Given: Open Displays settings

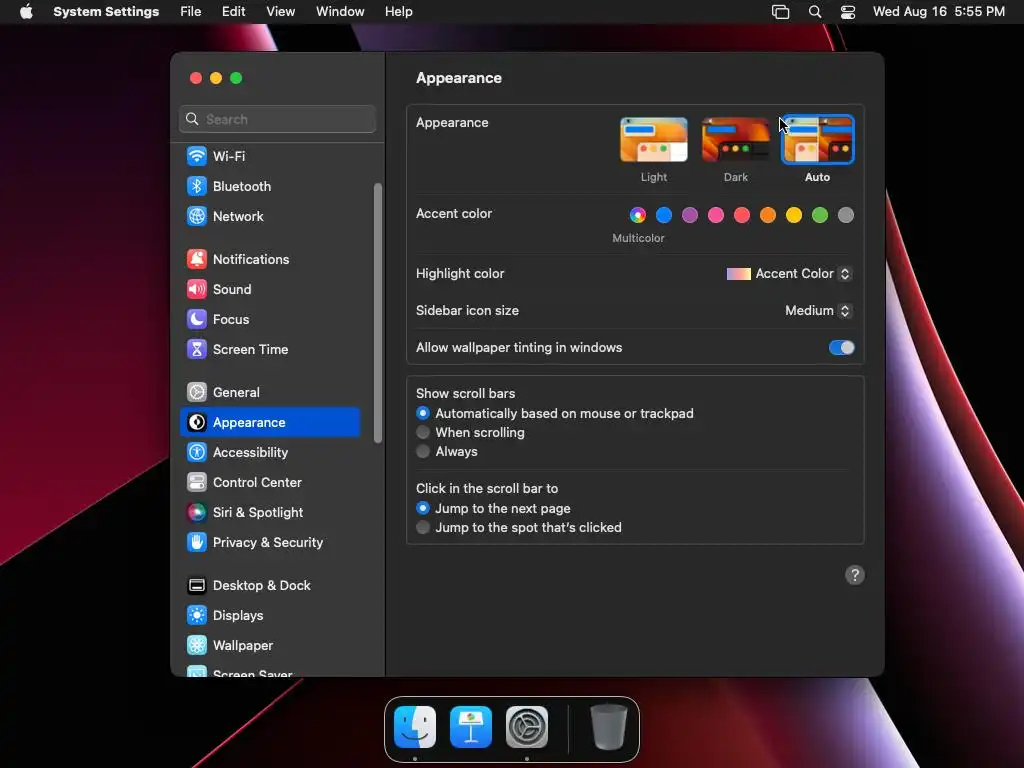Looking at the screenshot, I should [269, 616].
